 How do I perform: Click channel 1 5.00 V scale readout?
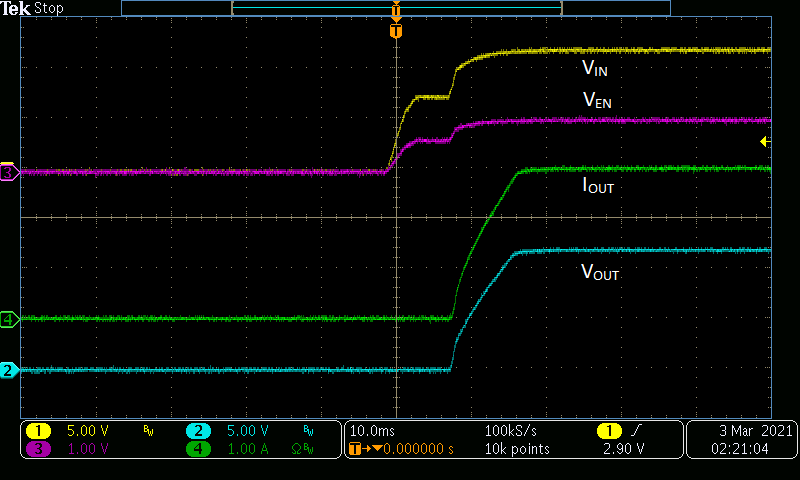point(88,431)
